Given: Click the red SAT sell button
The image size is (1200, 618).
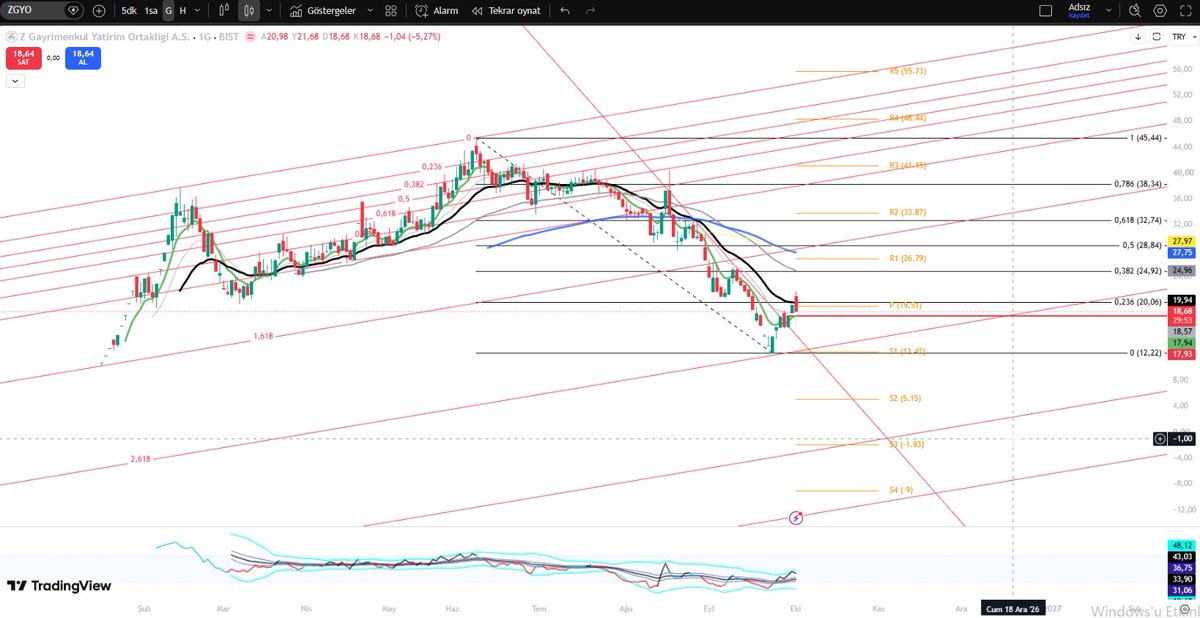Looking at the screenshot, I should pos(22,57).
